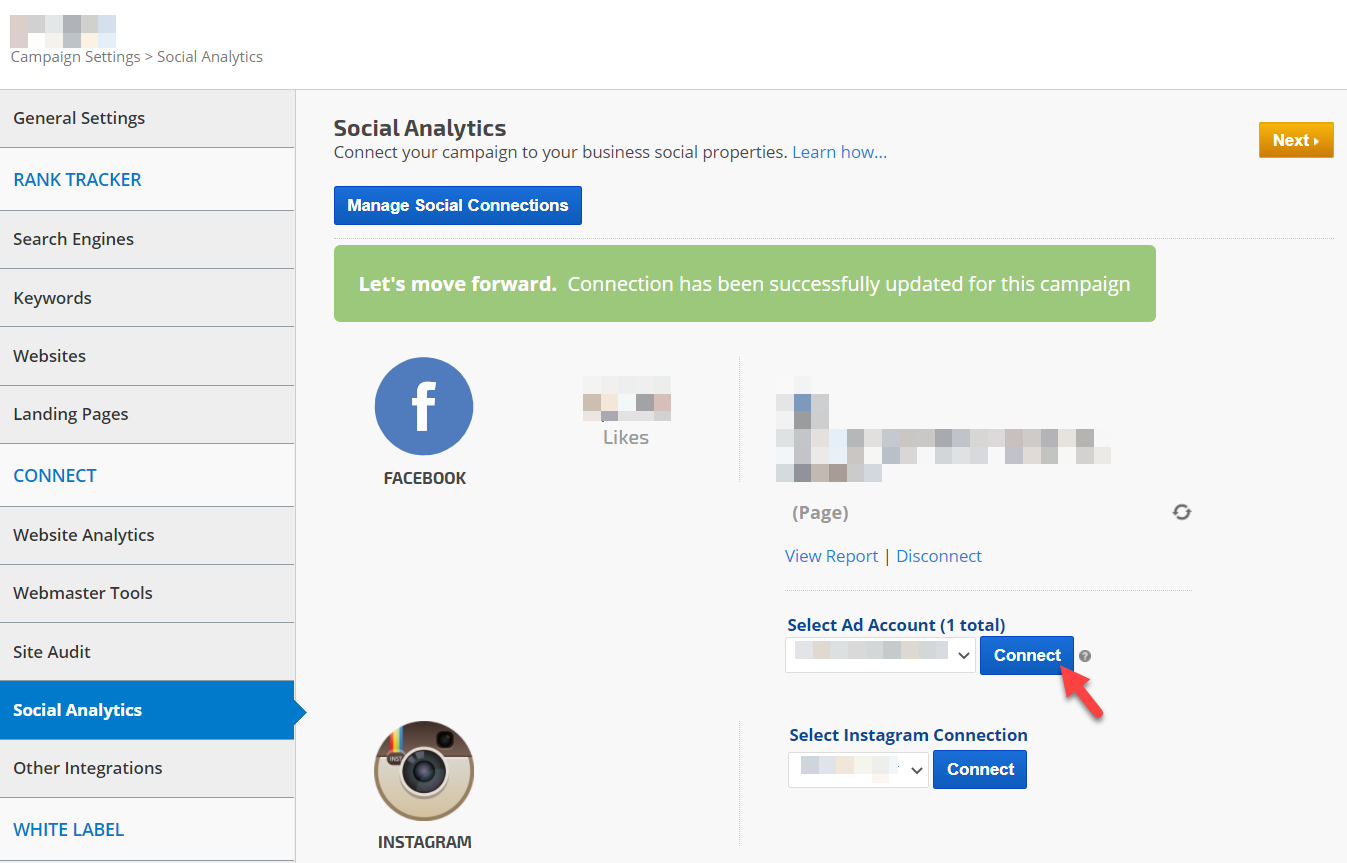Select Other Integrations in the sidebar

pos(87,768)
